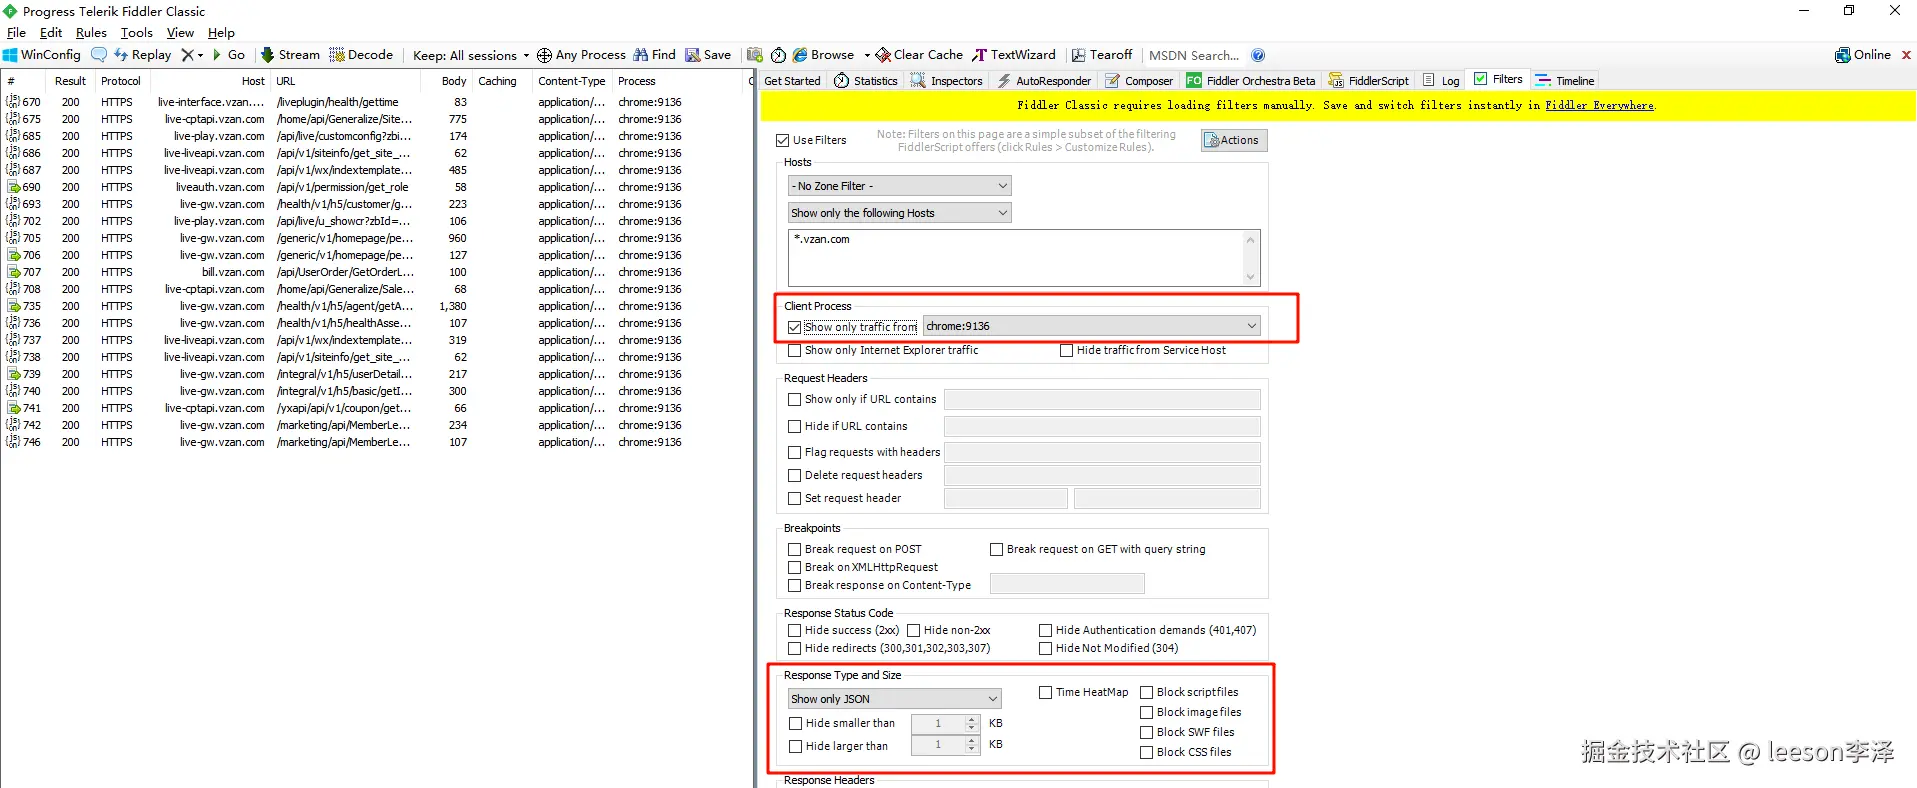Click Go to resume breakpoints

pyautogui.click(x=228, y=55)
